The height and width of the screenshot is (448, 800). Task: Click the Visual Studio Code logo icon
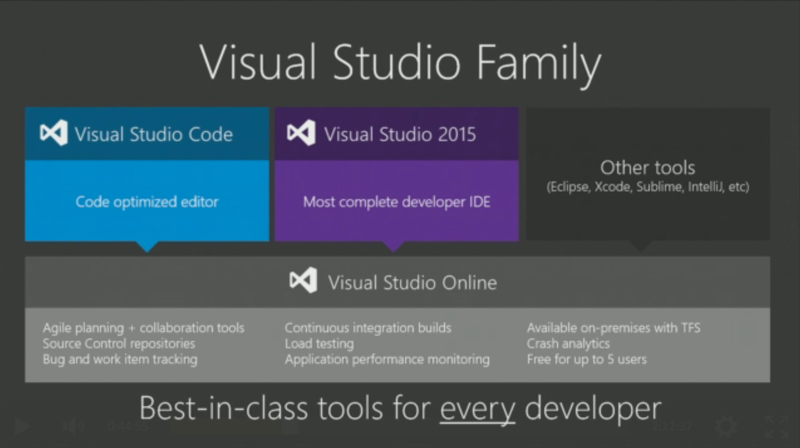point(54,133)
